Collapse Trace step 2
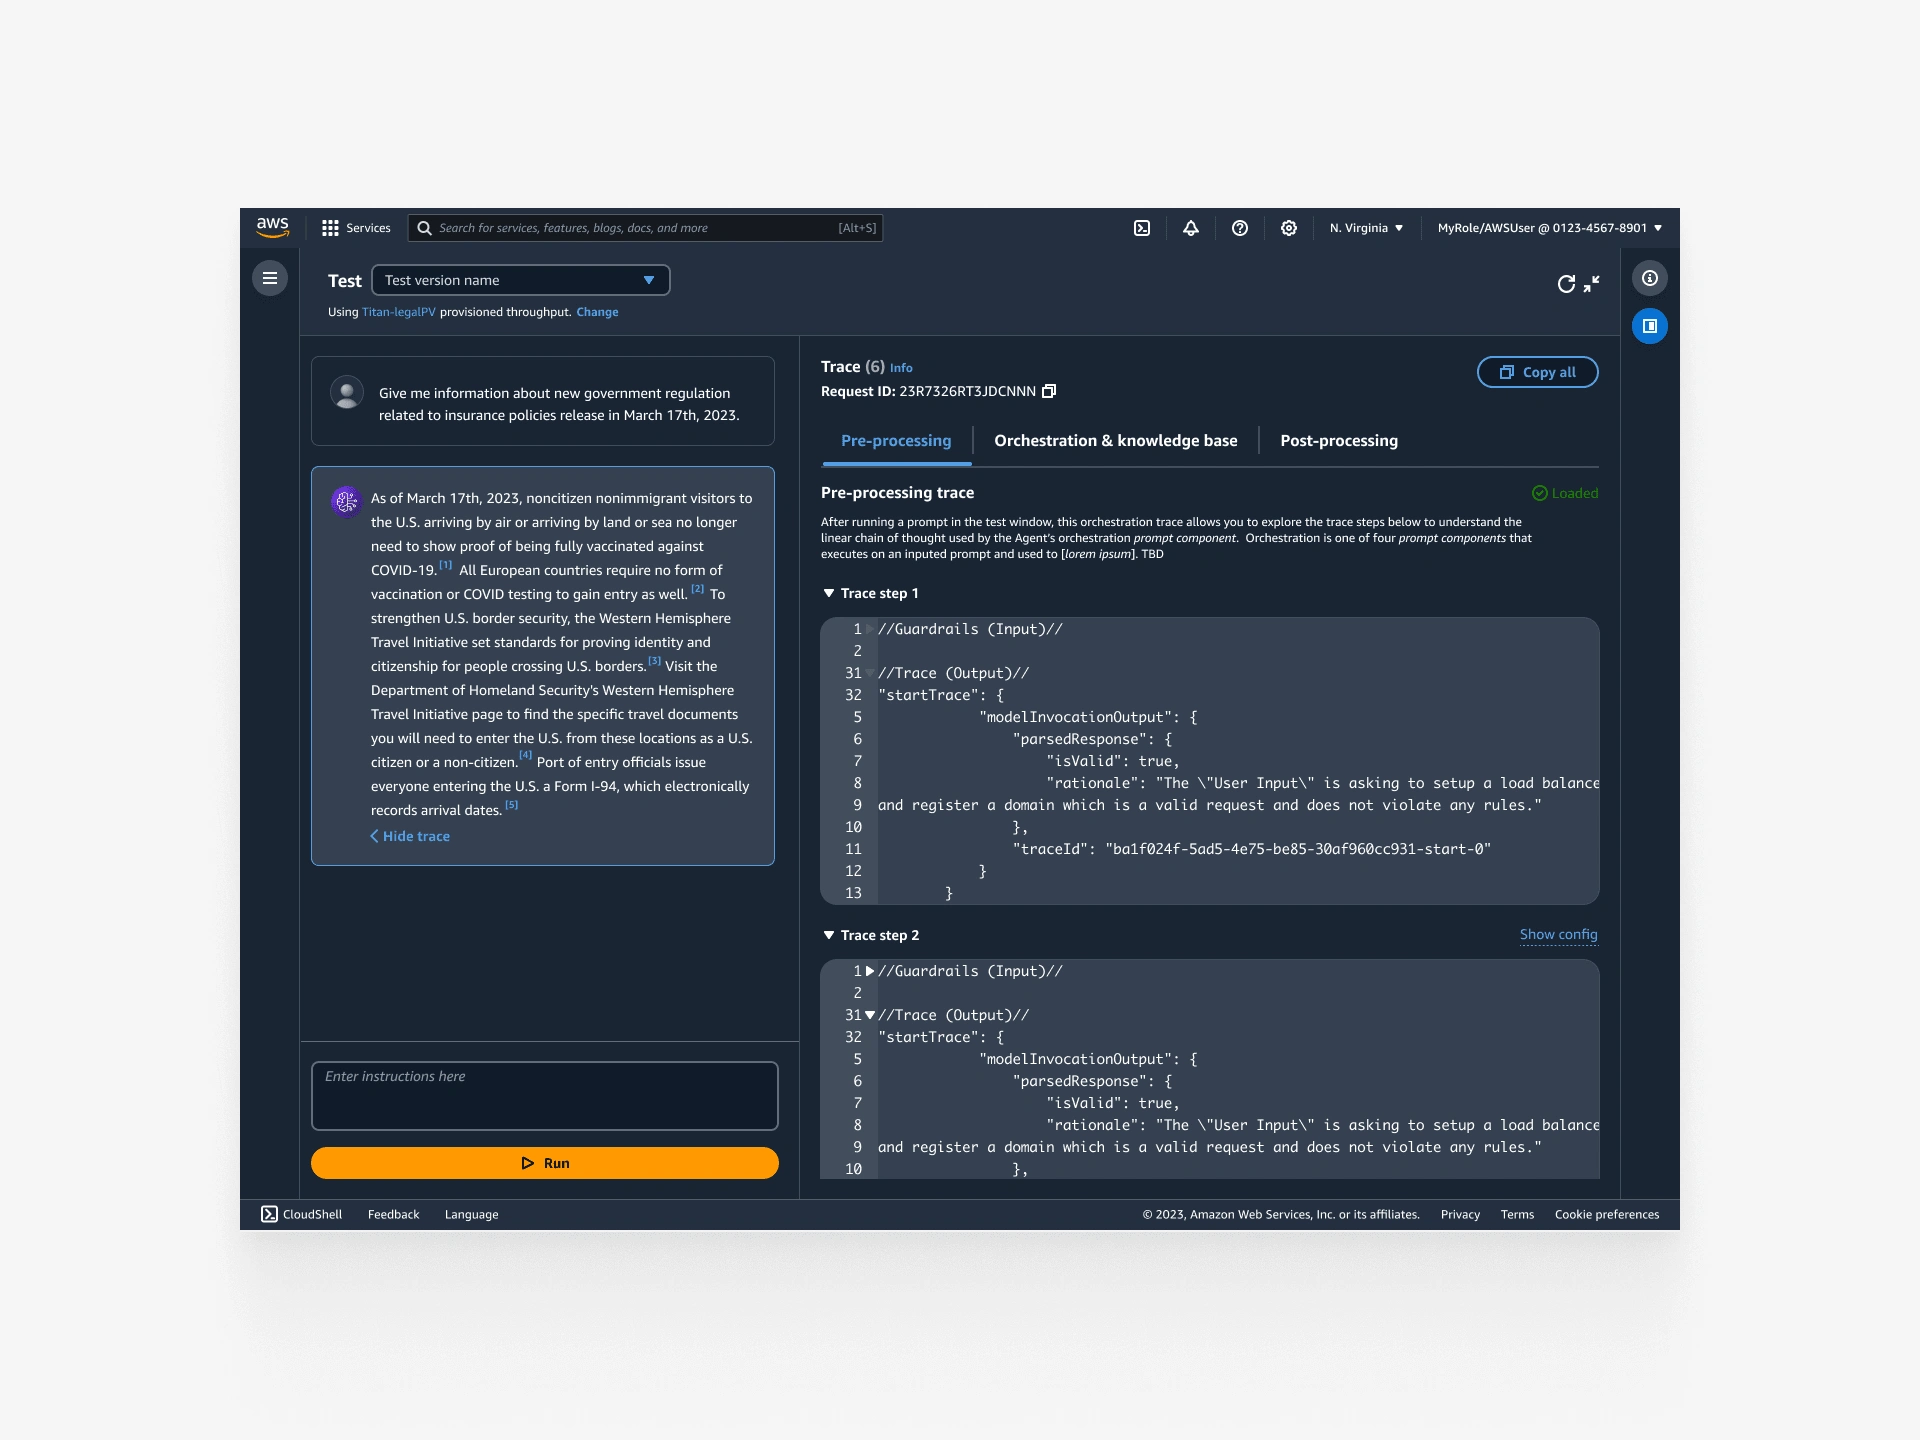The height and width of the screenshot is (1440, 1920). [x=829, y=935]
